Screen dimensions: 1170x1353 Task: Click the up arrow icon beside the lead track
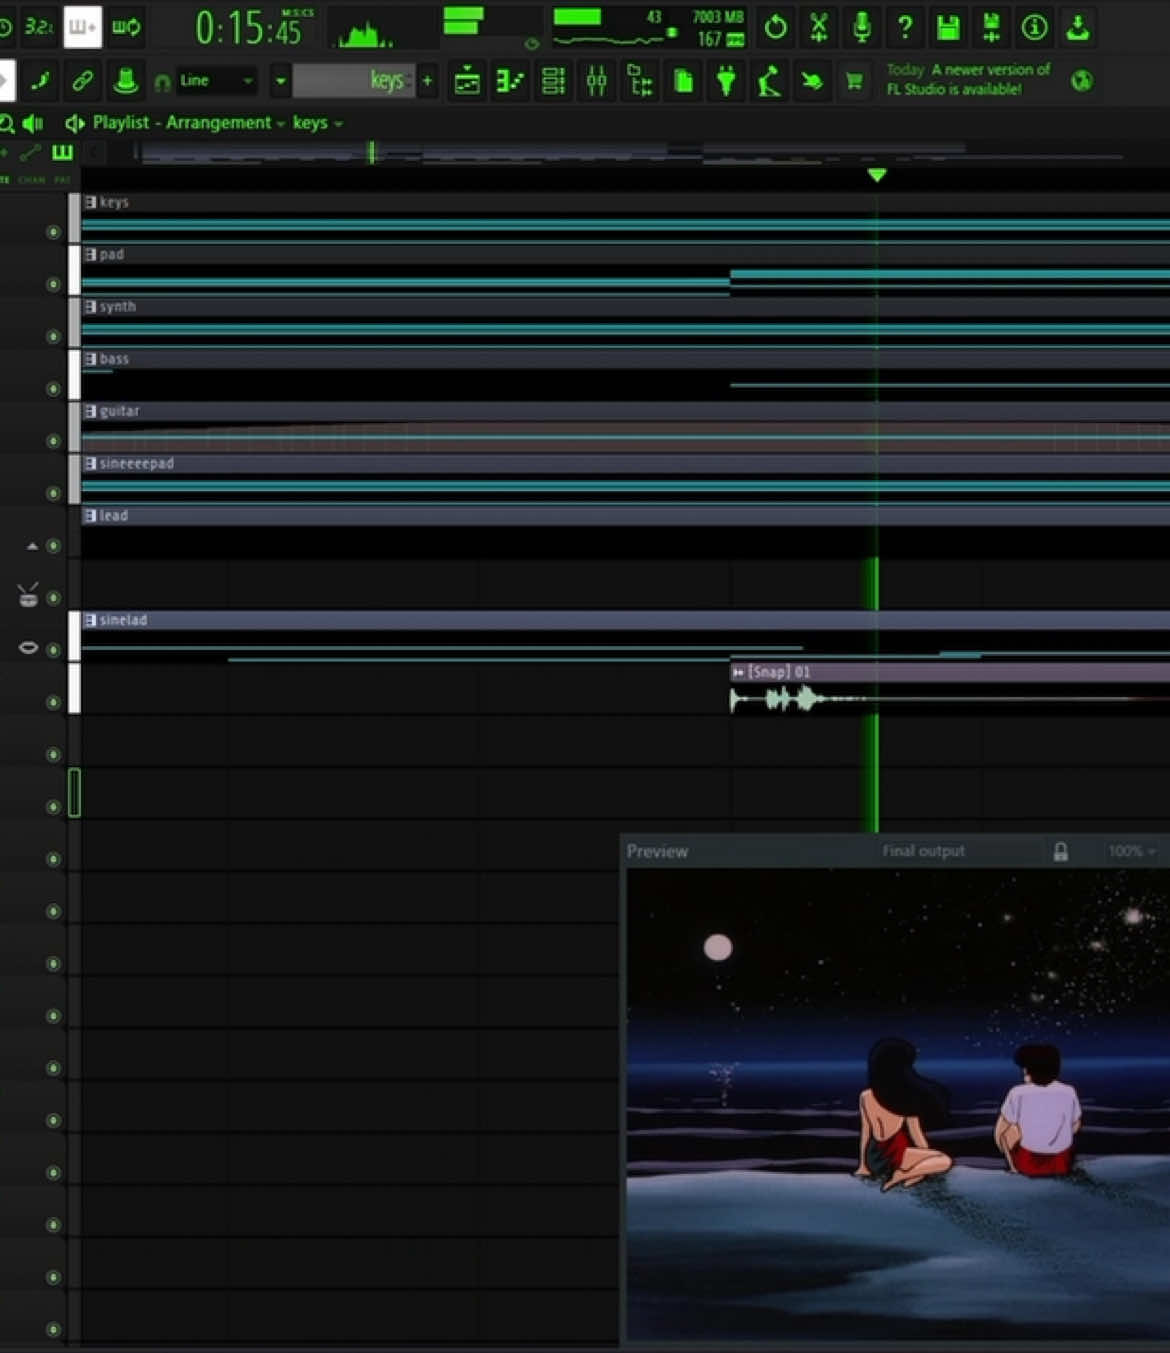click(32, 546)
